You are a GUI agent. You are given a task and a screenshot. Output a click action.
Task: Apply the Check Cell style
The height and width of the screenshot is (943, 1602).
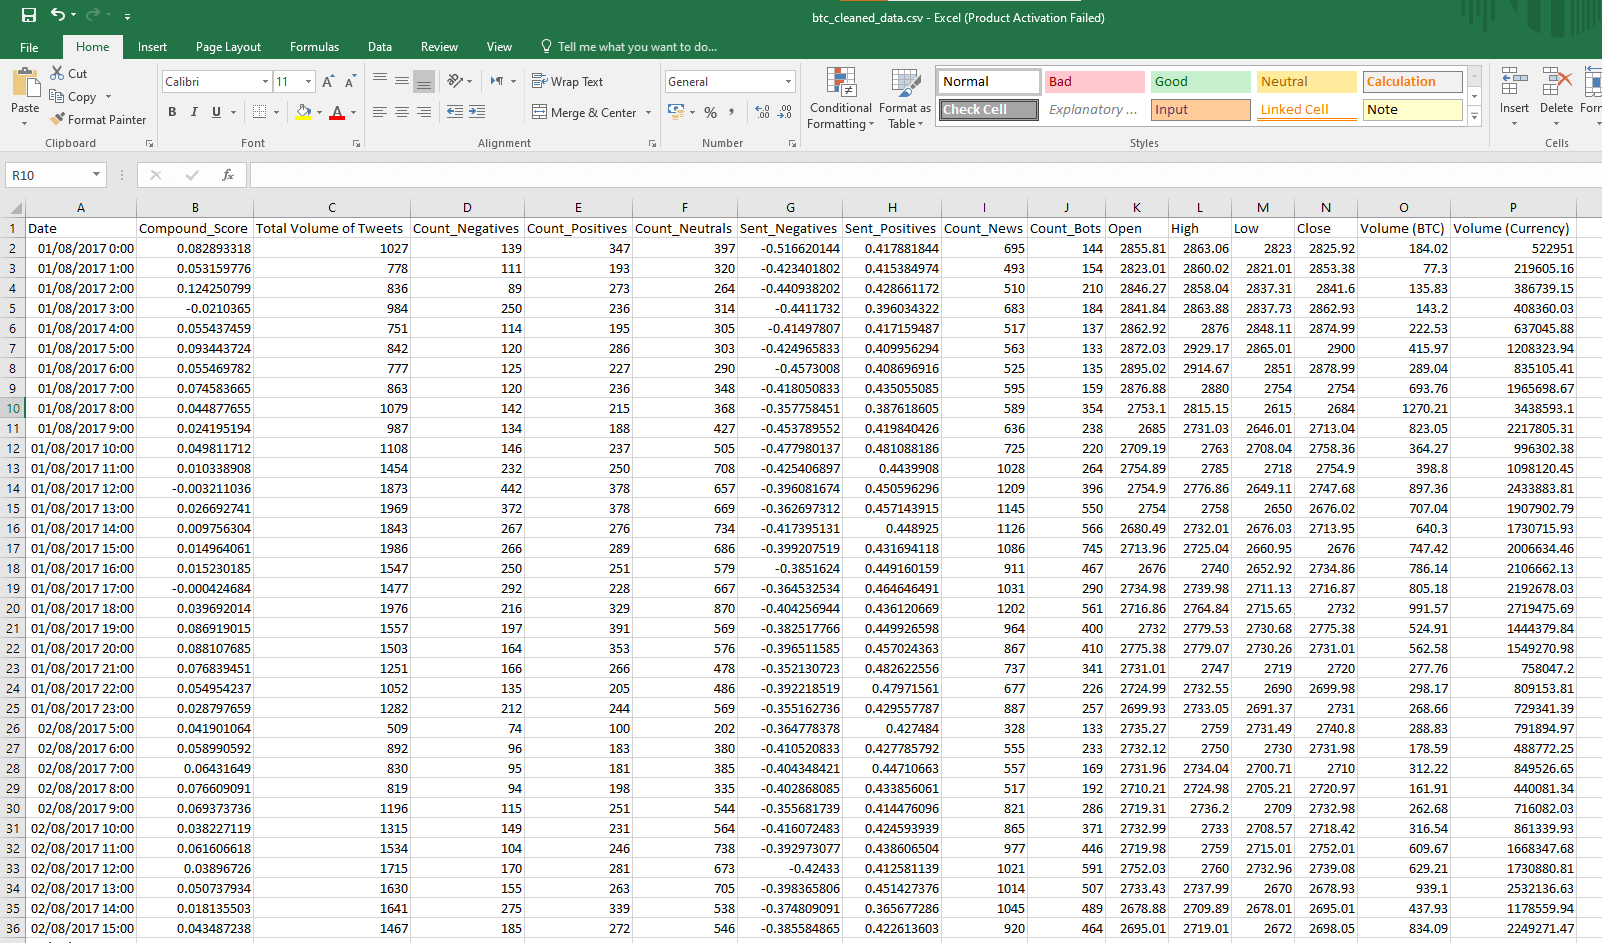tap(987, 110)
